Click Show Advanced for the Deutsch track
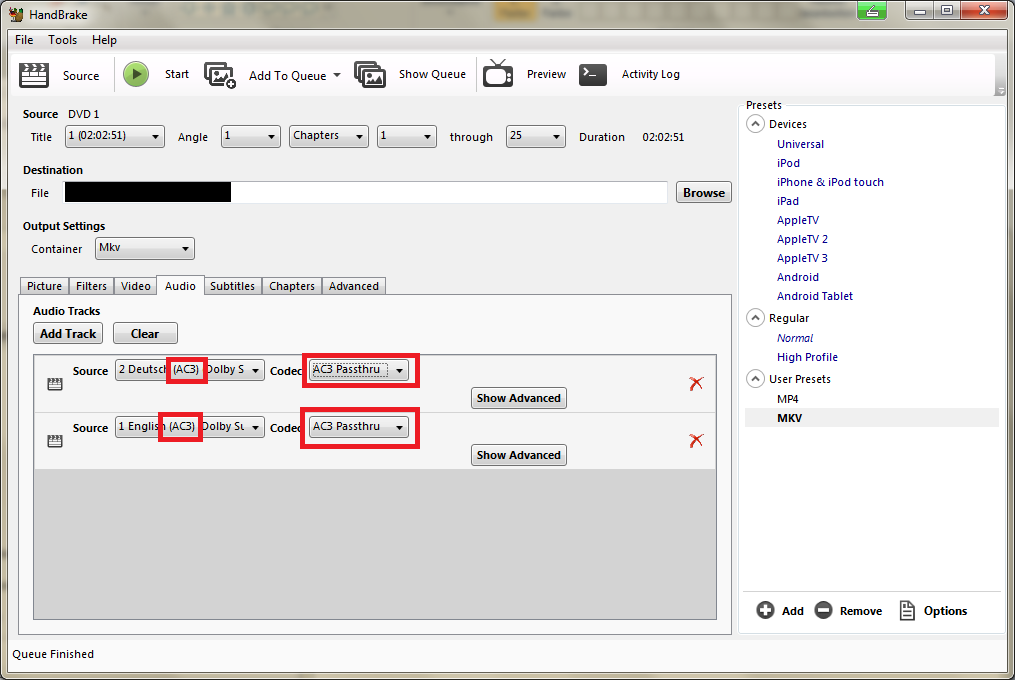Image resolution: width=1015 pixels, height=680 pixels. (x=519, y=398)
